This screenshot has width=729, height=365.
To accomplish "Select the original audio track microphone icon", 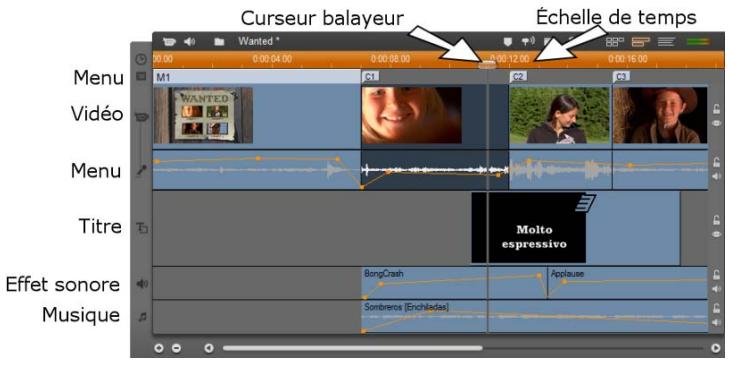I will click(x=141, y=171).
